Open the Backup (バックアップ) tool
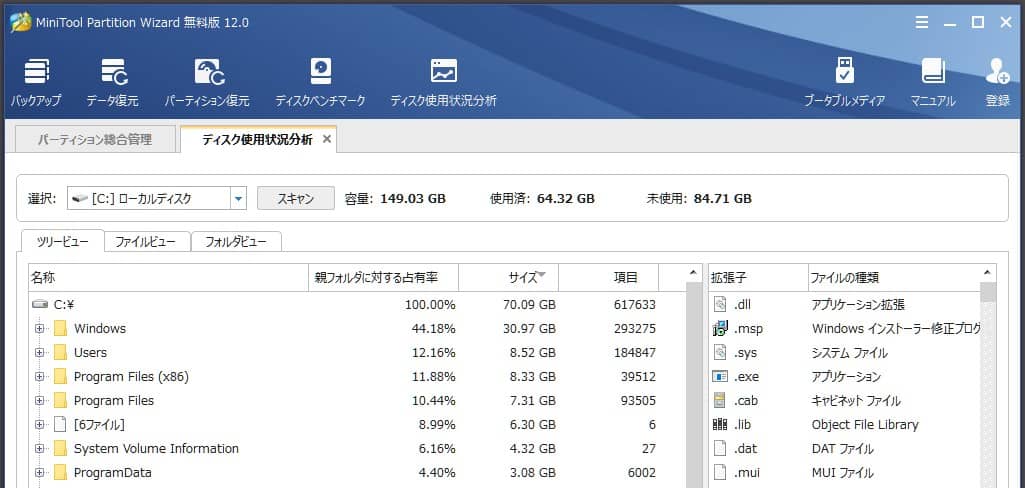Viewport: 1025px width, 488px height. [36, 83]
